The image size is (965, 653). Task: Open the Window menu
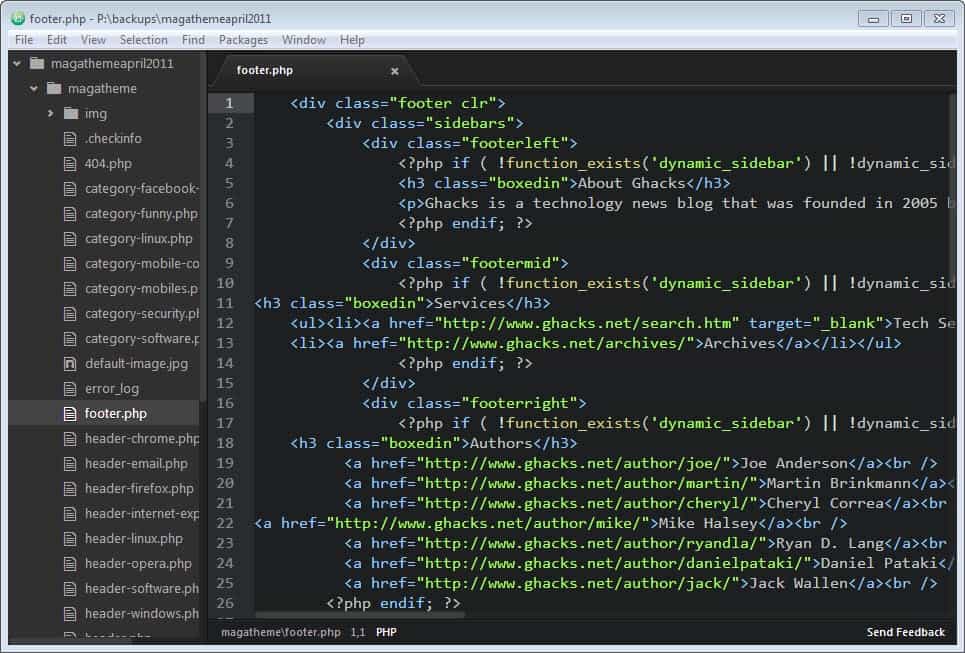303,40
